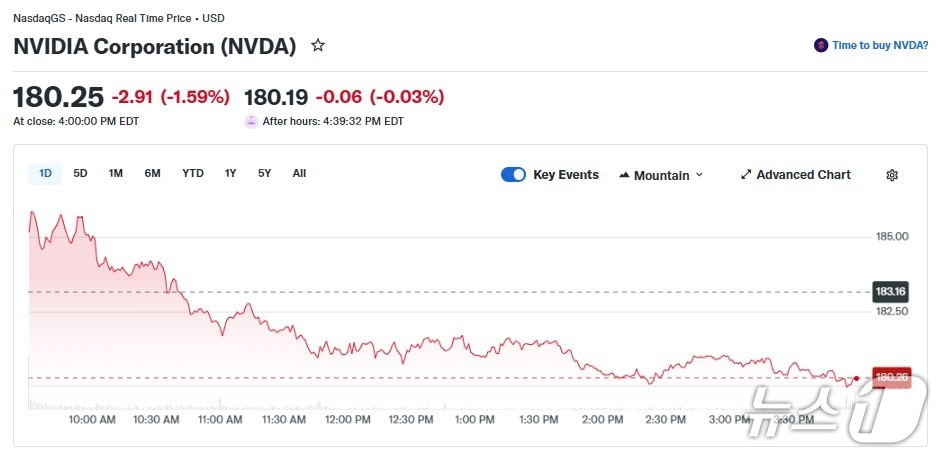Open the Time to buy NVDA? link

click(x=880, y=45)
